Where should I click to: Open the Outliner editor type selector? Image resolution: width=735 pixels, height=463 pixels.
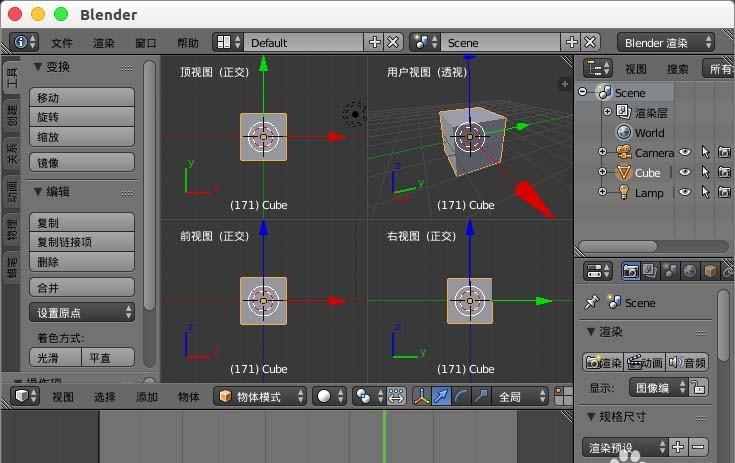point(598,69)
